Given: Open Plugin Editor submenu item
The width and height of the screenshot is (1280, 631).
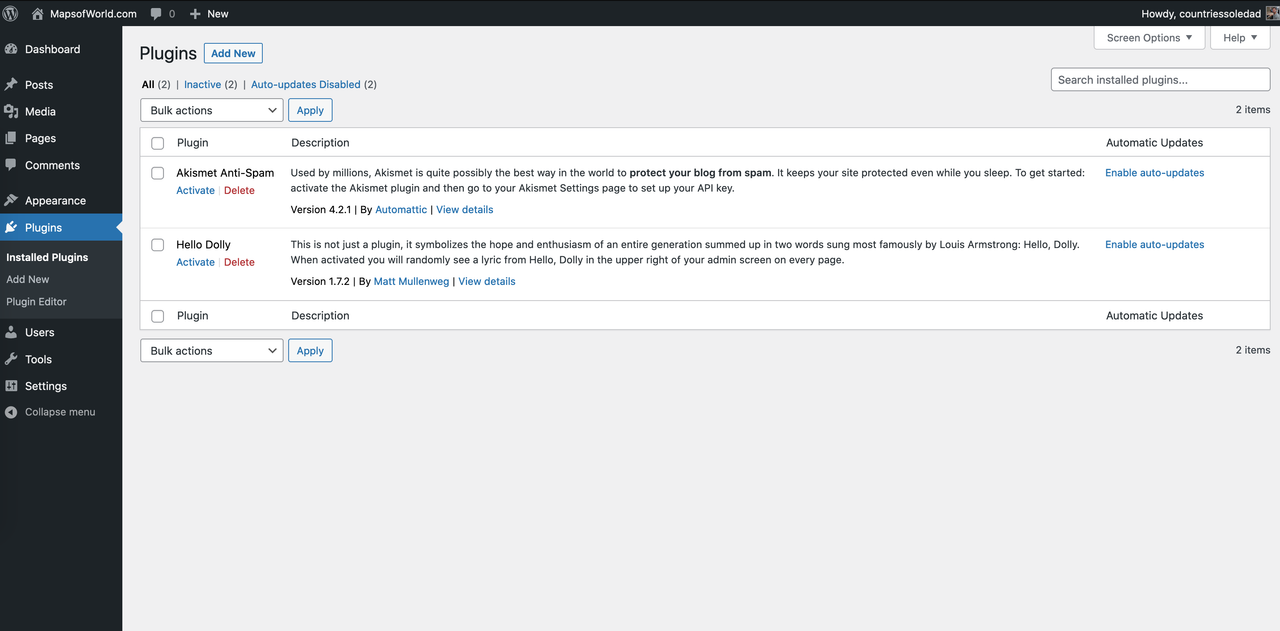Looking at the screenshot, I should tap(36, 301).
